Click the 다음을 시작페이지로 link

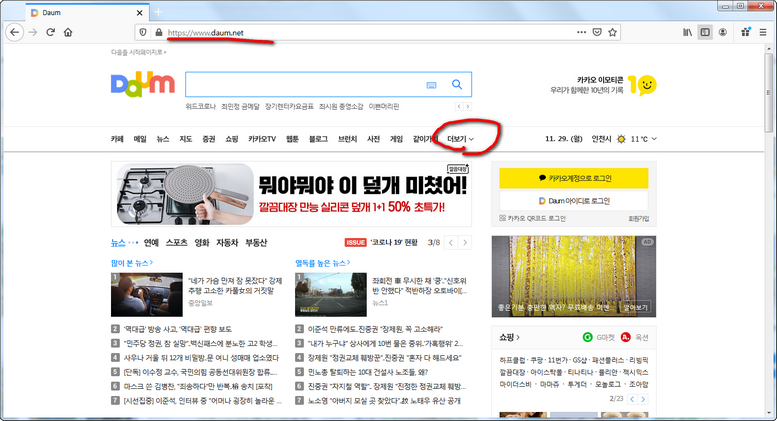[138, 52]
